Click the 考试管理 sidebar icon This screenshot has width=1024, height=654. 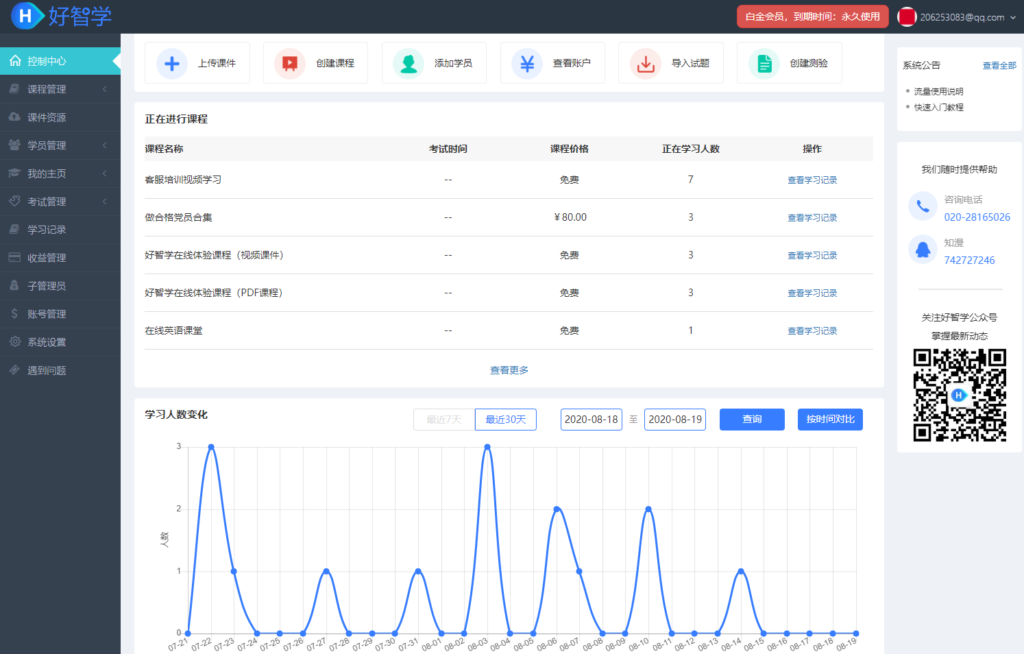14,201
